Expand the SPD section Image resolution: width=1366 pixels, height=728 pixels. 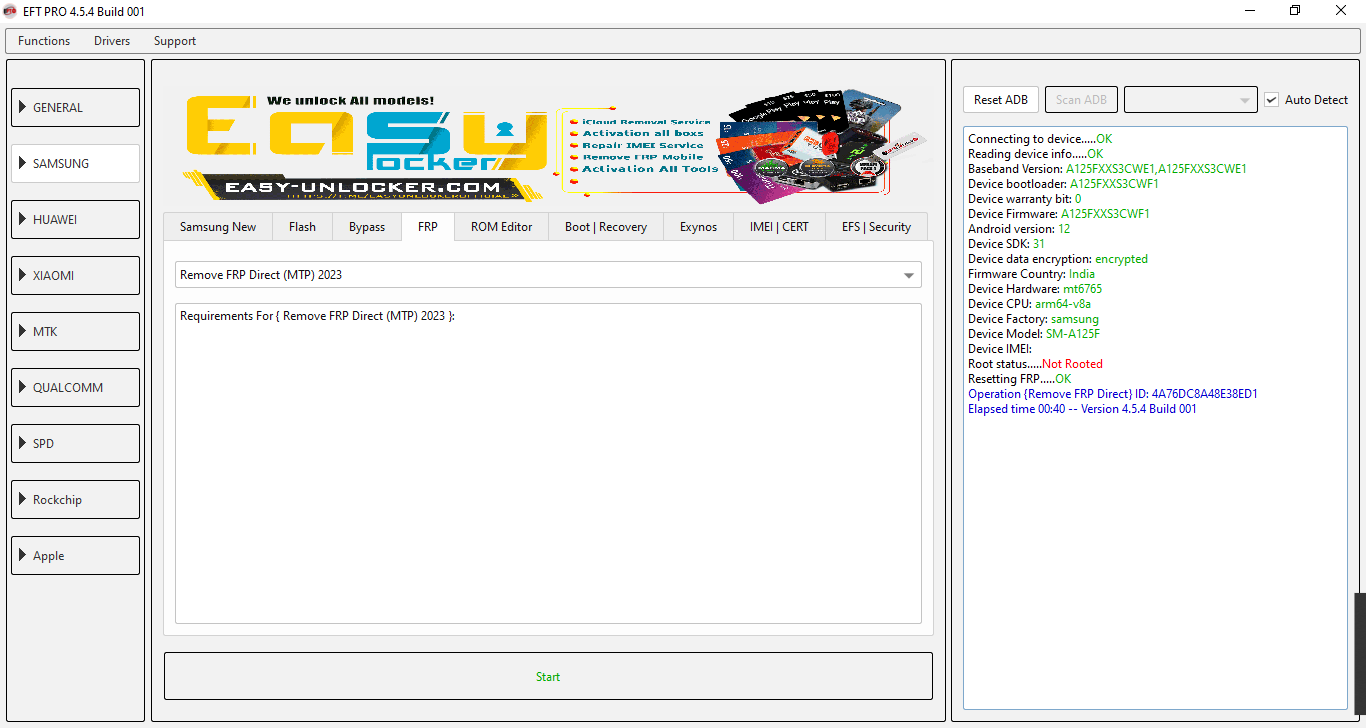tap(75, 443)
